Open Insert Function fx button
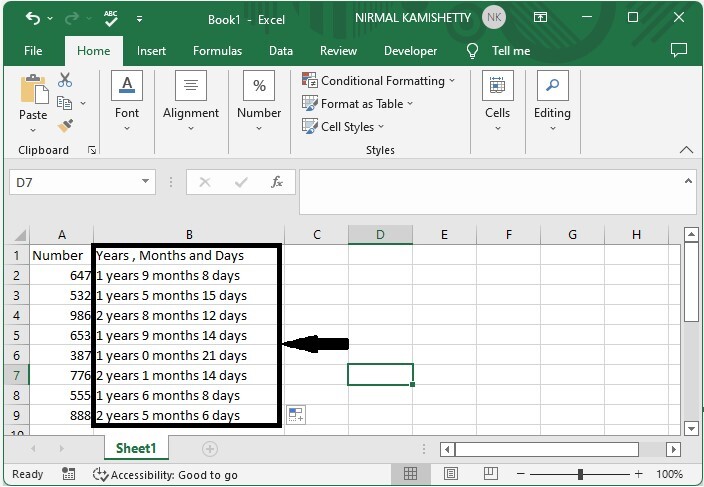This screenshot has height=487, width=704. (277, 182)
